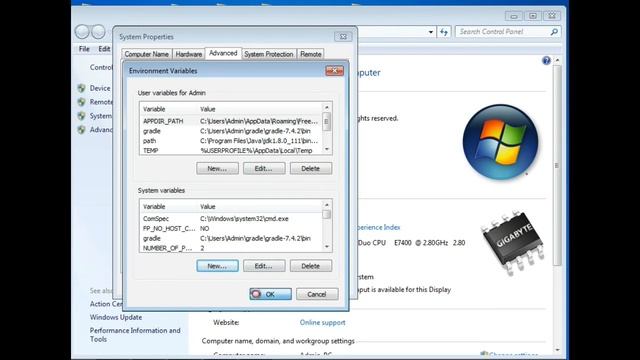Select the gradle system variable row
Image resolution: width=640 pixels, height=360 pixels.
pyautogui.click(x=231, y=238)
